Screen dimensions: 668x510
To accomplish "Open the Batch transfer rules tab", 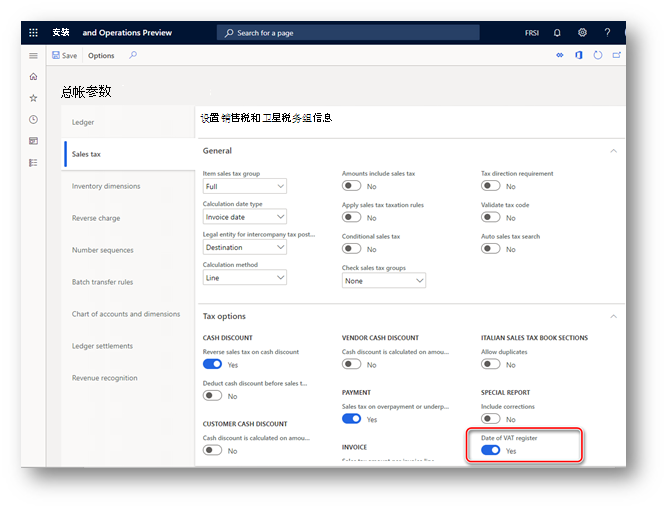I will click(128, 282).
